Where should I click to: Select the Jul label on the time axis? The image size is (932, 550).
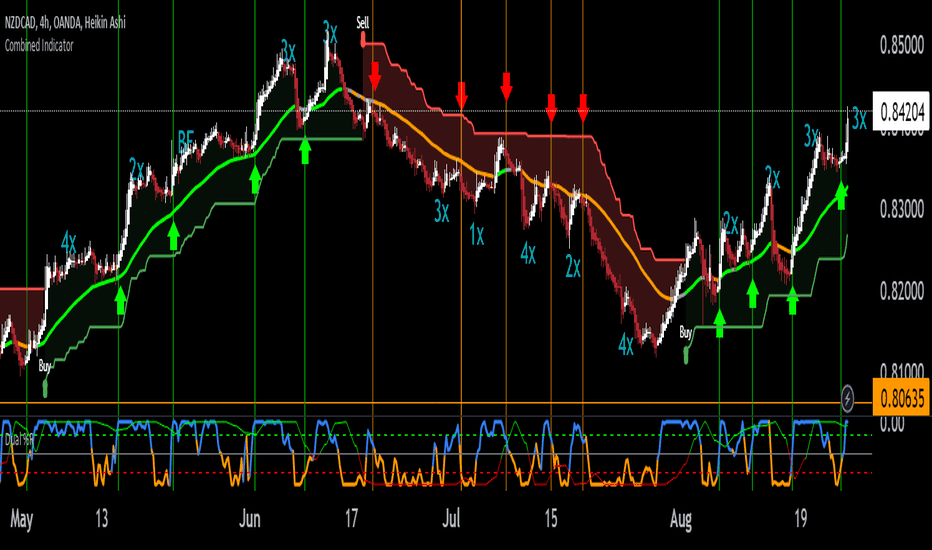[x=451, y=518]
